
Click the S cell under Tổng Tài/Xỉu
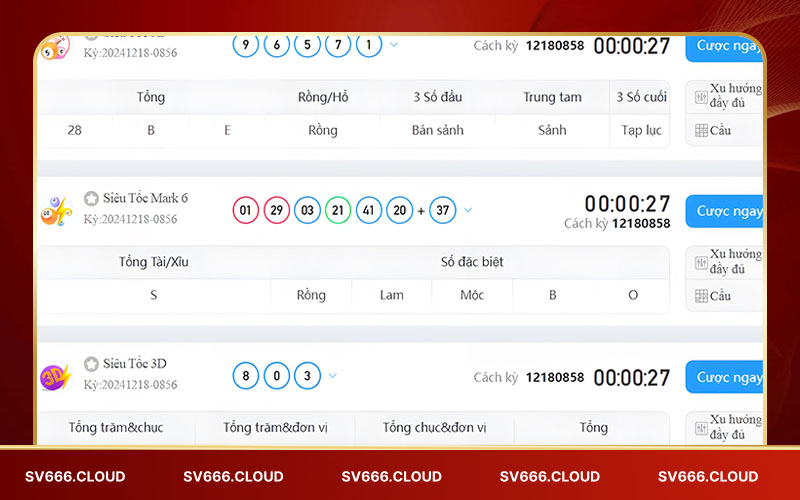[x=154, y=295]
